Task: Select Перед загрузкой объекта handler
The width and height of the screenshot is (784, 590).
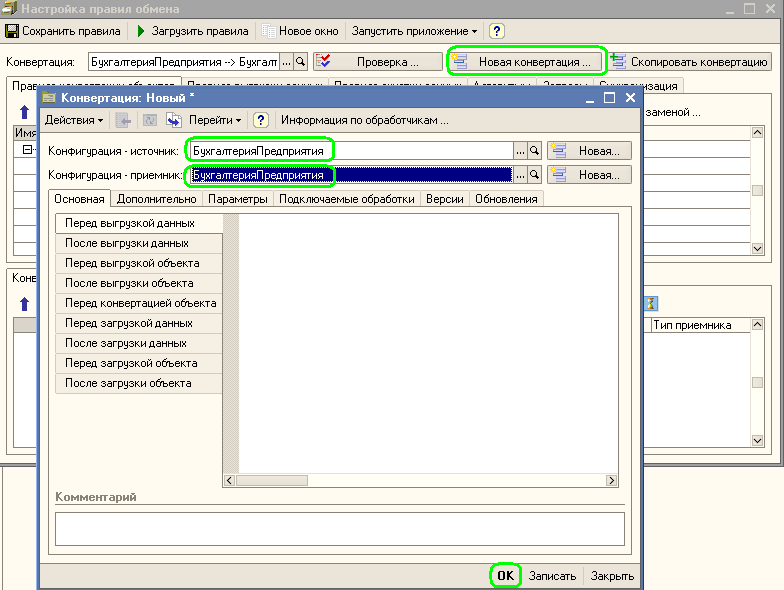Action: (x=138, y=364)
